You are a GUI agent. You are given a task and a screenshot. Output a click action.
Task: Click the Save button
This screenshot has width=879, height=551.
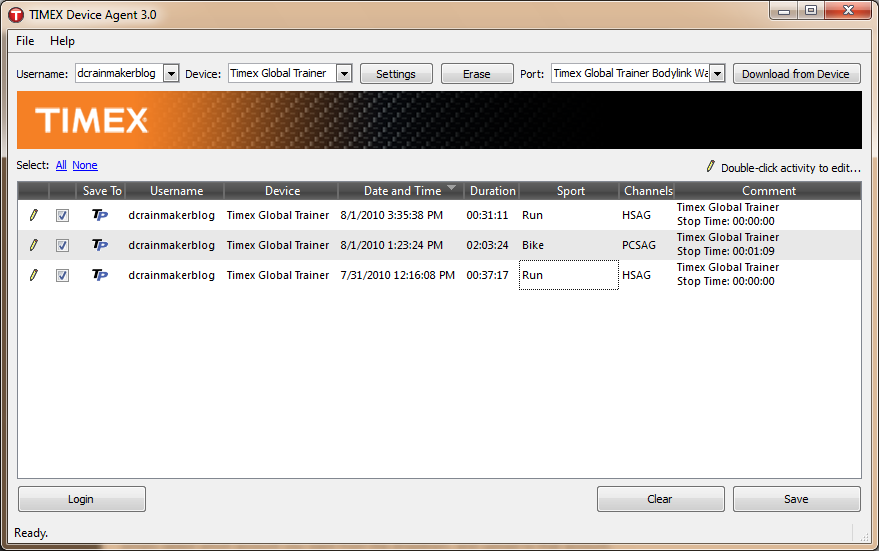(796, 499)
